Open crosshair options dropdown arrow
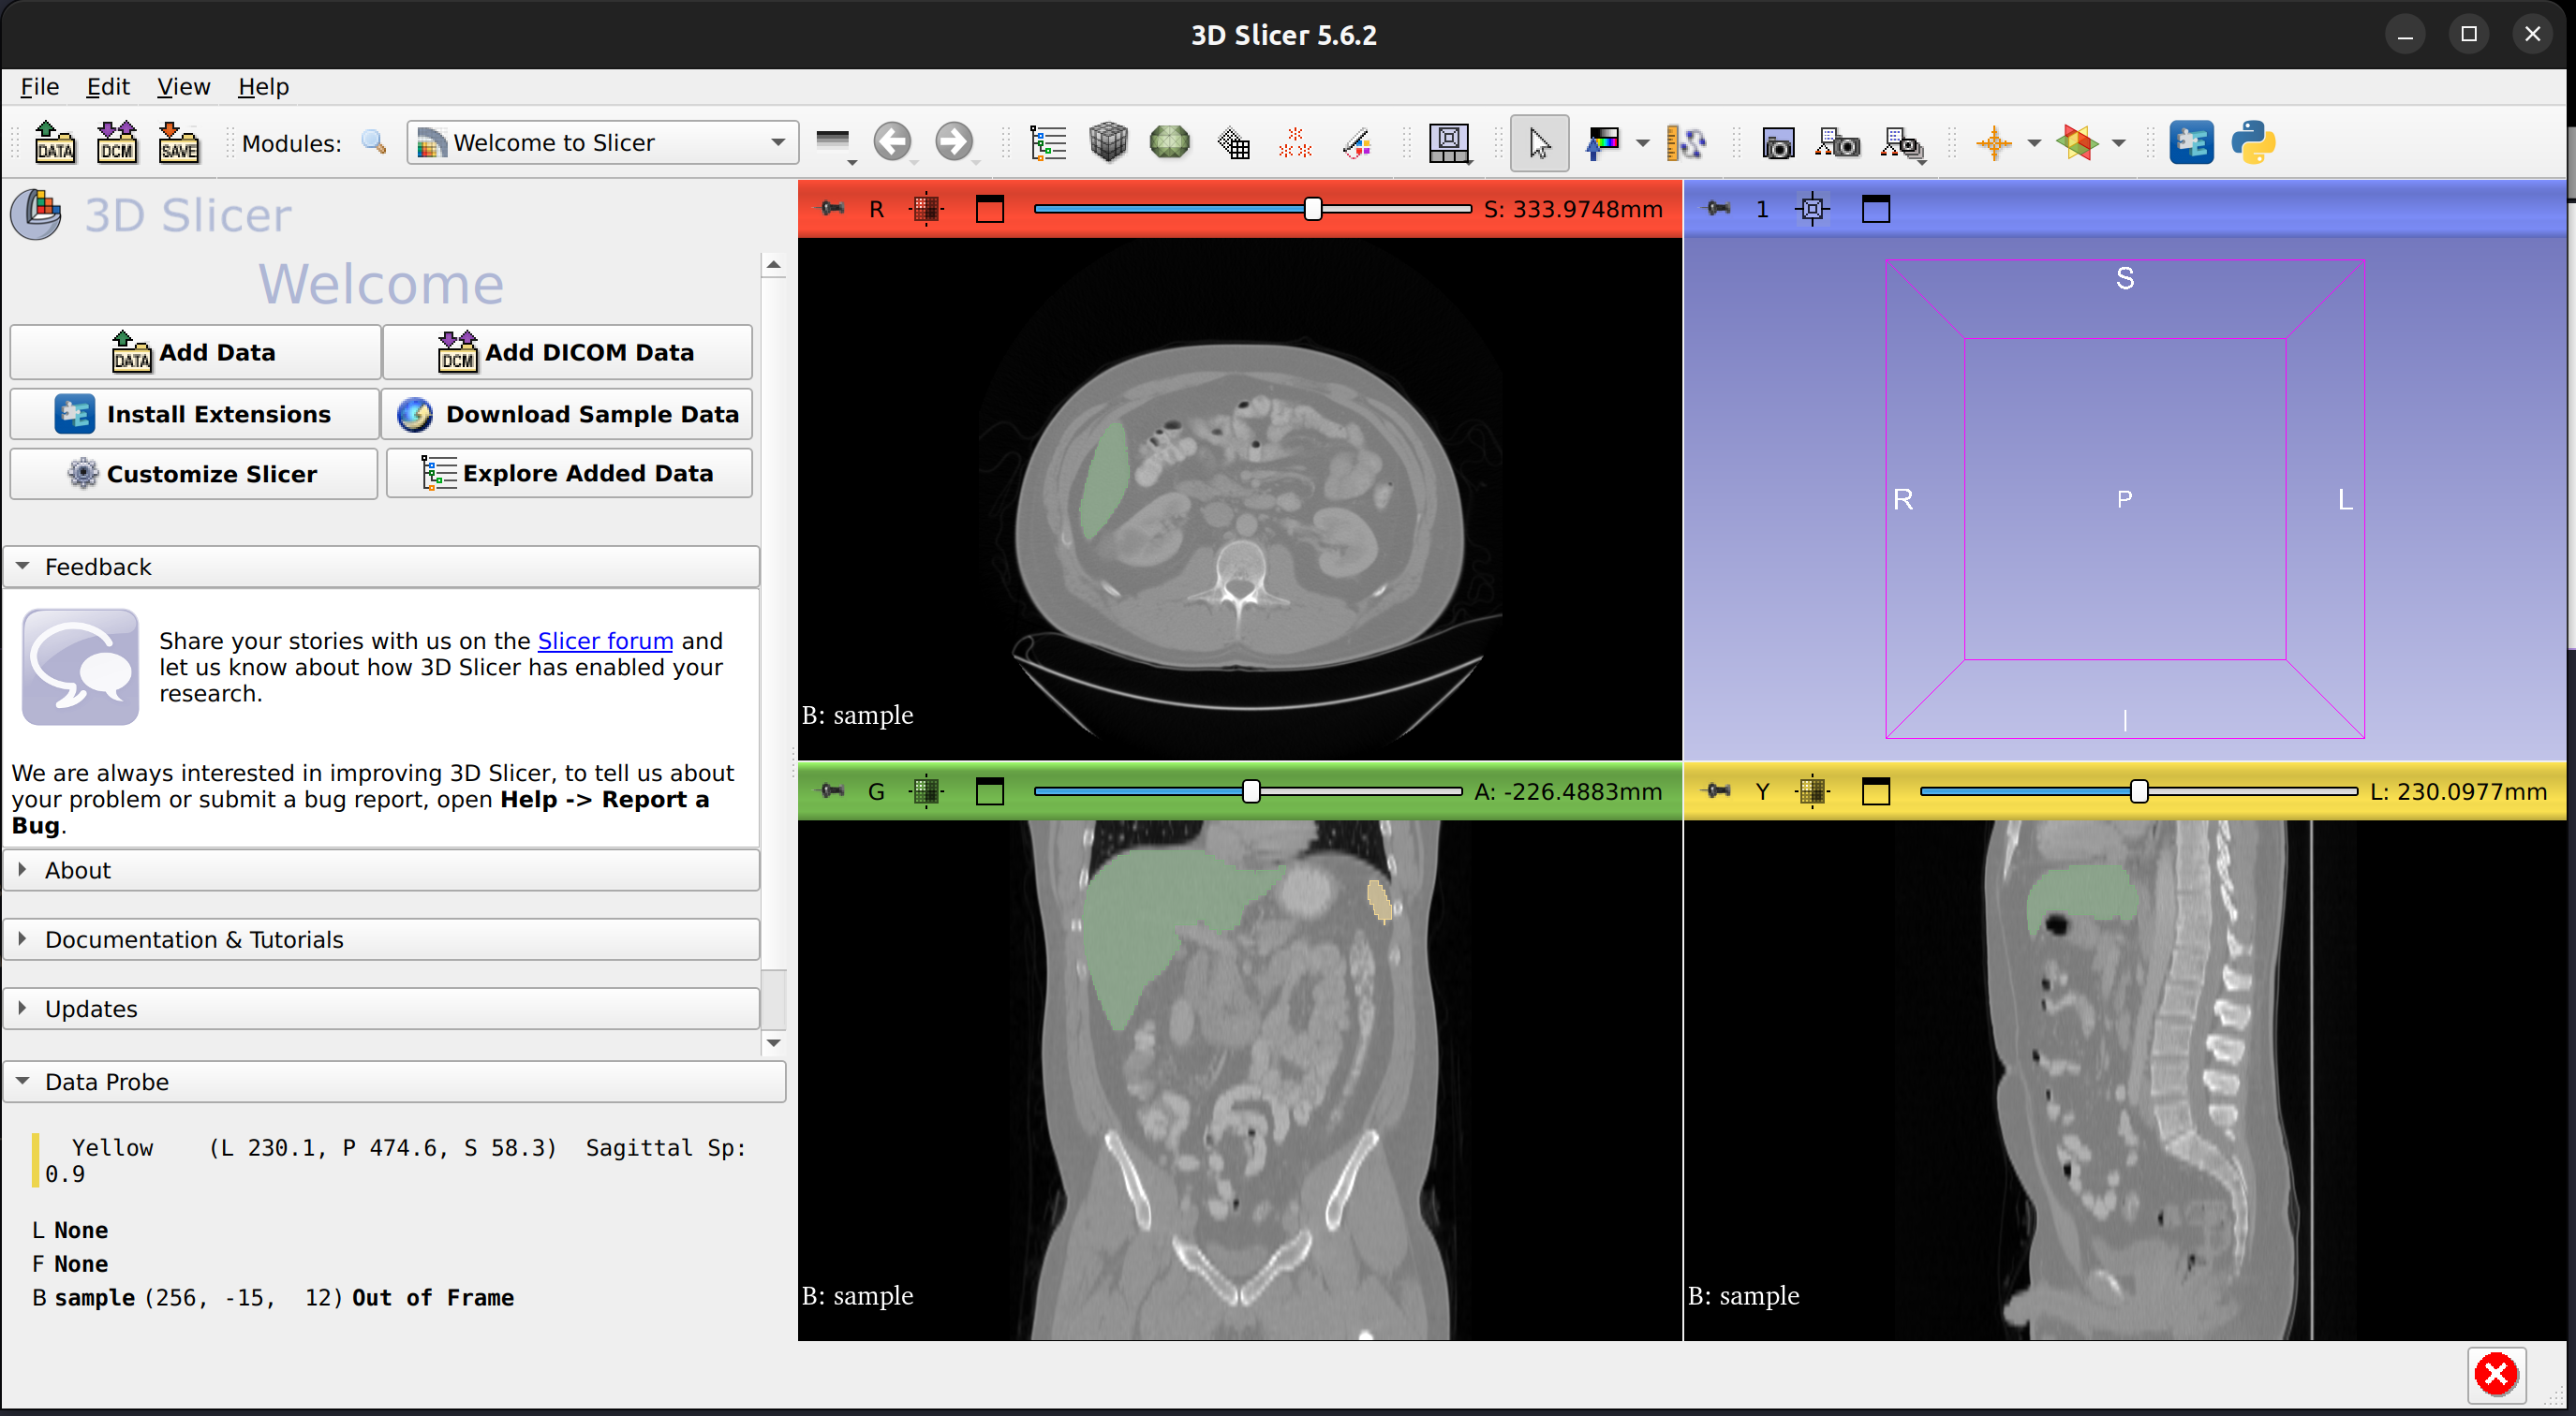The image size is (2576, 1416). (2034, 143)
